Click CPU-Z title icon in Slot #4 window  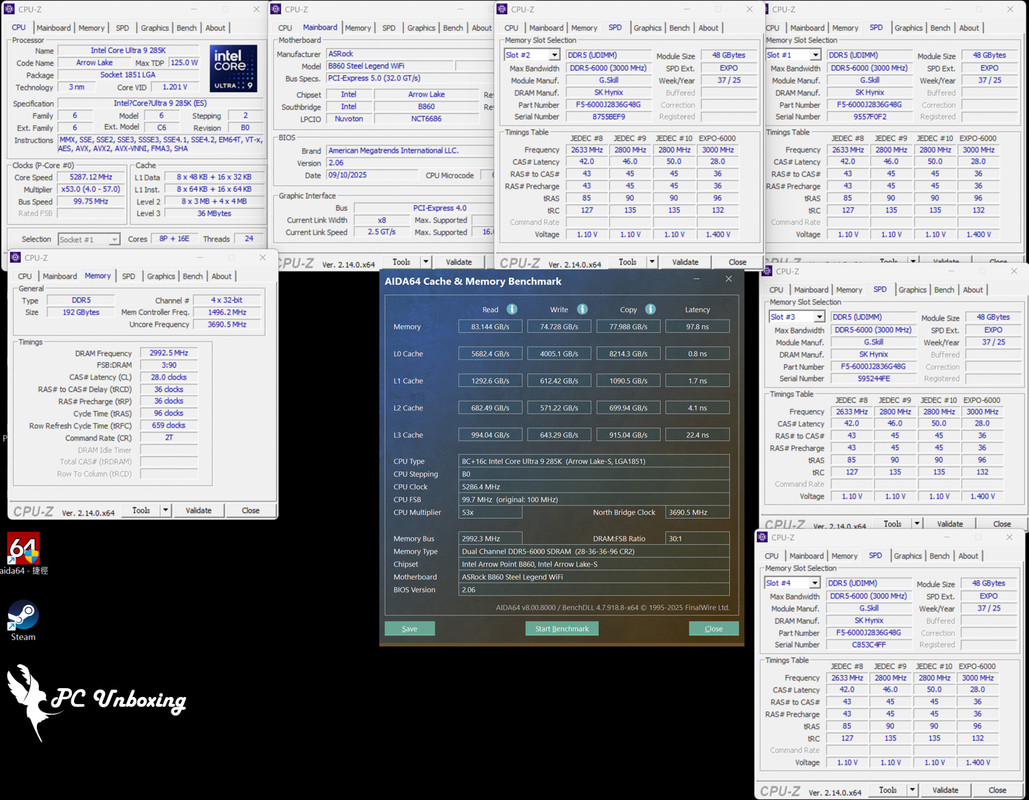point(763,537)
